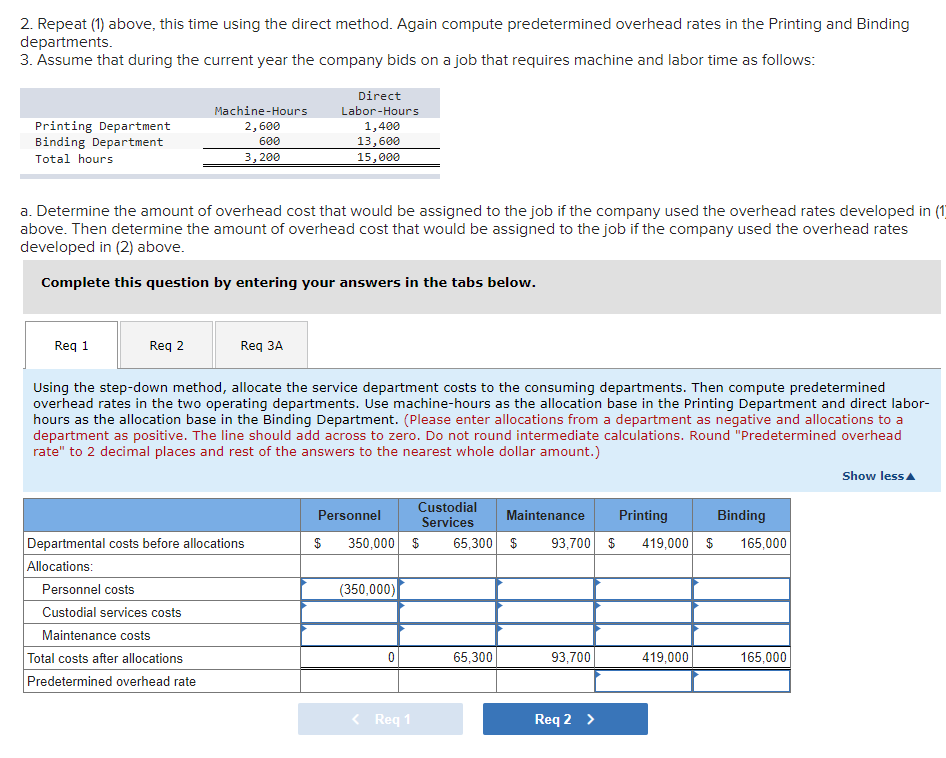Viewport: 946px width, 758px height.
Task: Click the 'Total costs after allocations' row label
Action: click(105, 658)
